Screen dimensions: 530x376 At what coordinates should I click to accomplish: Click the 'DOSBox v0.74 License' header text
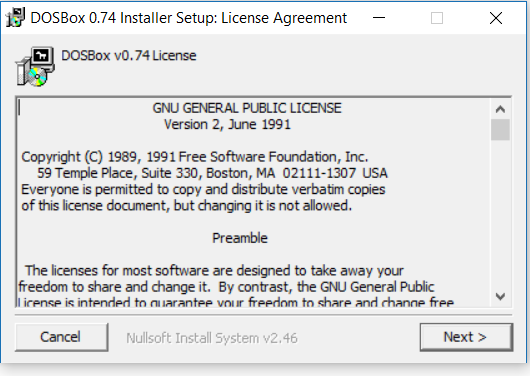coord(129,55)
